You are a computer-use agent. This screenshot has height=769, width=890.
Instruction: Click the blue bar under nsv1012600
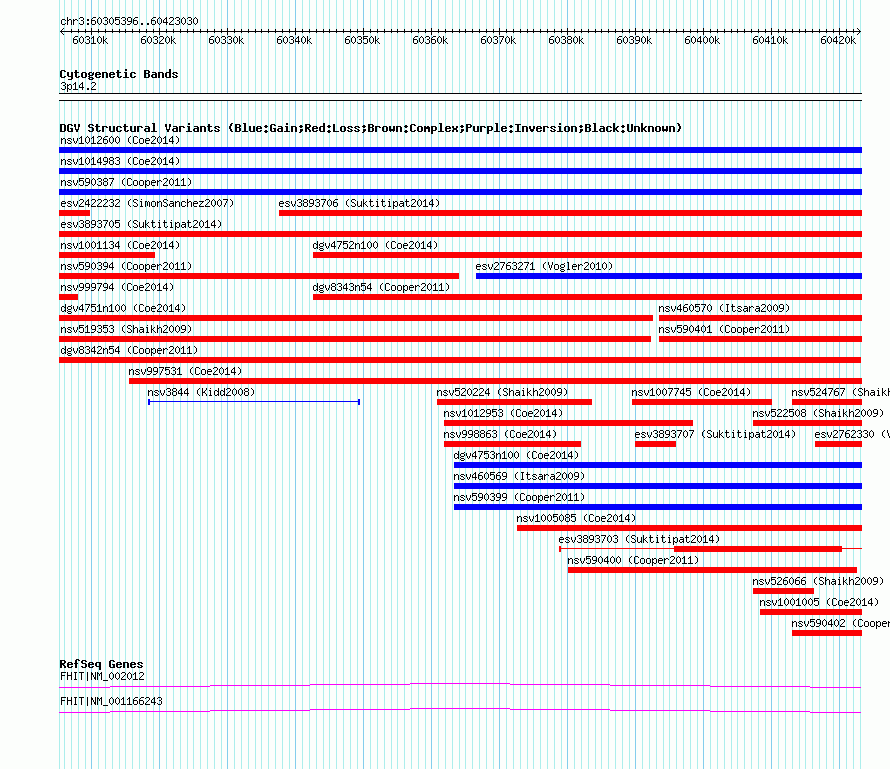[460, 150]
